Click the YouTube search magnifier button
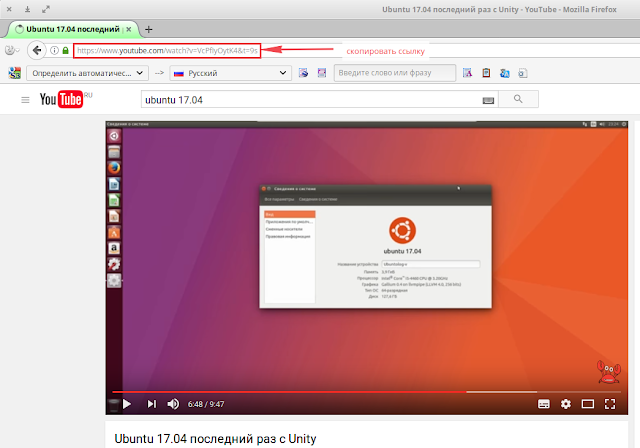 click(x=518, y=99)
